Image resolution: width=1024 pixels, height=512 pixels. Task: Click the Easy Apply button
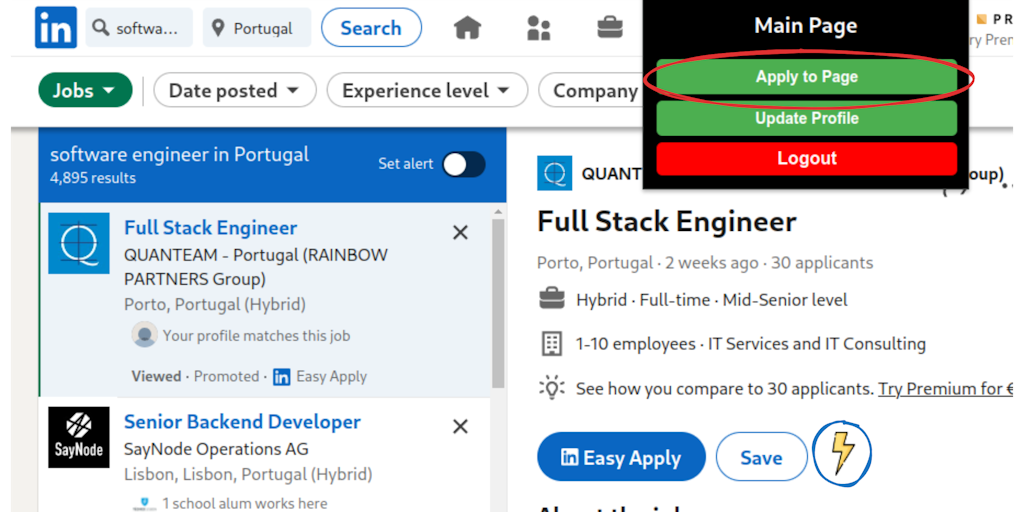[621, 457]
